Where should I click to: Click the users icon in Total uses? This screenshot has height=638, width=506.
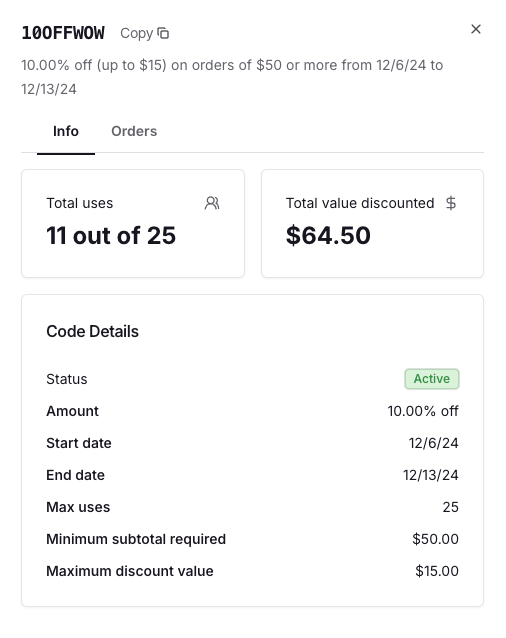(x=212, y=203)
